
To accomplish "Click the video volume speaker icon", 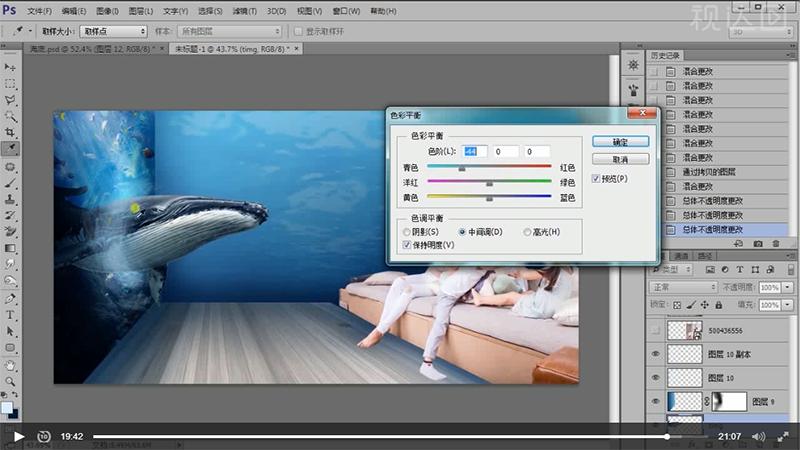I will [x=759, y=437].
